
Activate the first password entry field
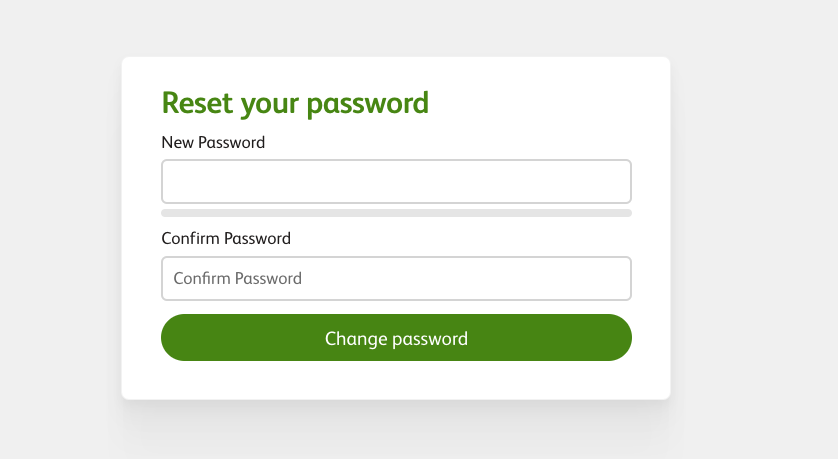(396, 182)
